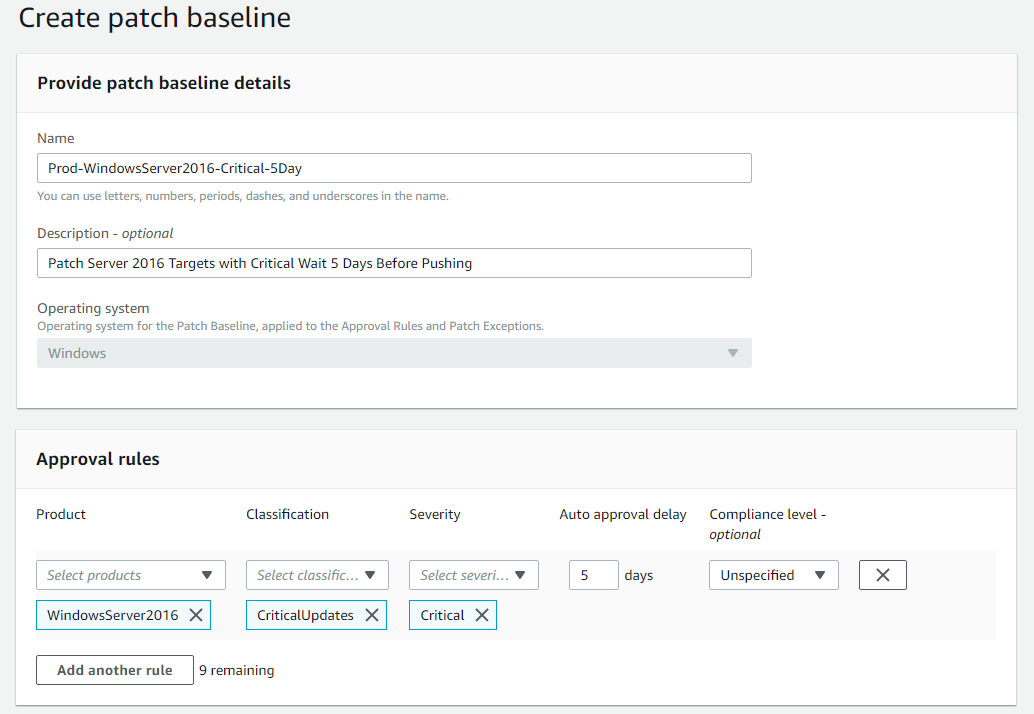Click the patch baseline Name field
This screenshot has height=714, width=1034.
[394, 168]
